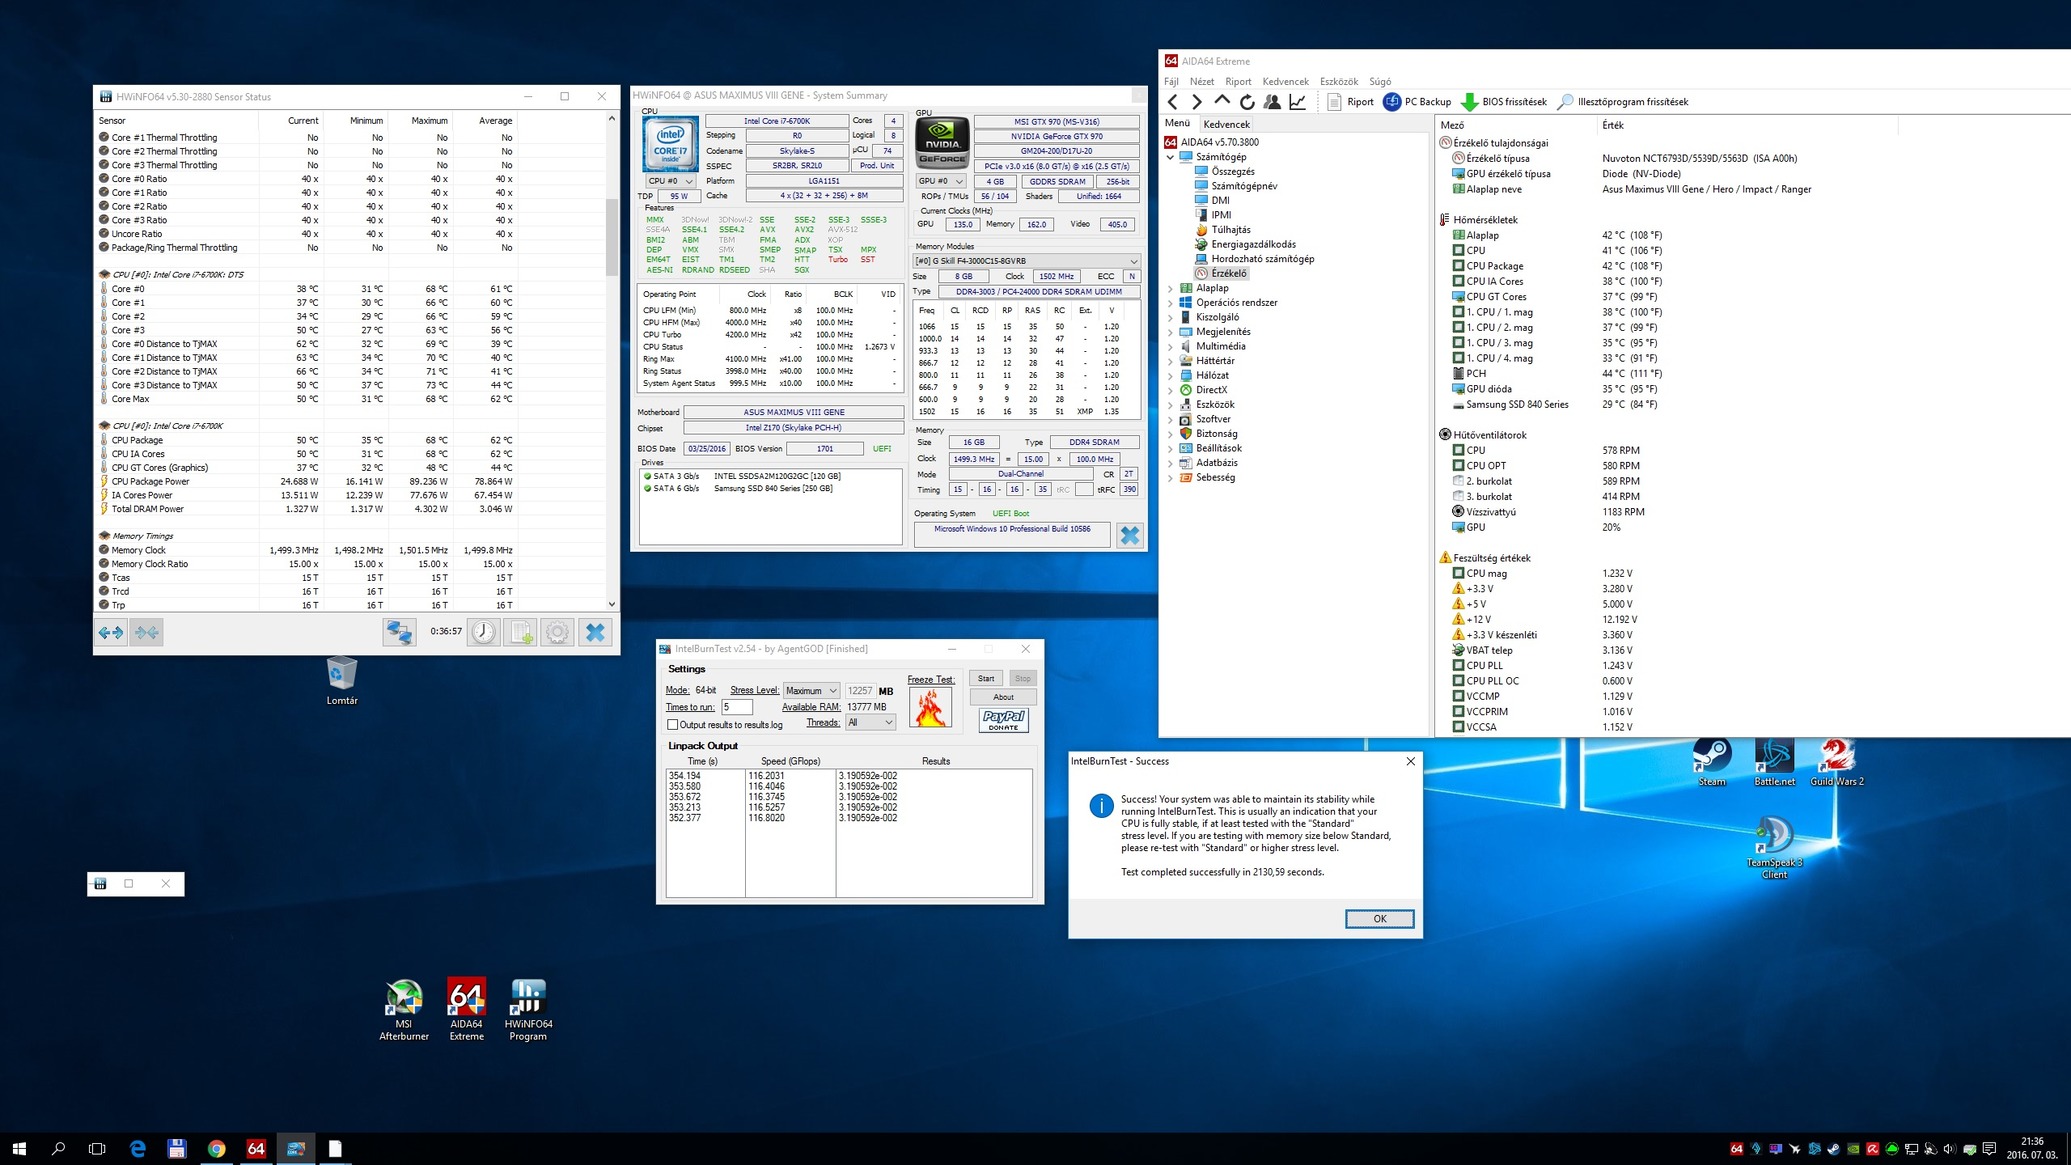Open the Threads dropdown

point(869,722)
